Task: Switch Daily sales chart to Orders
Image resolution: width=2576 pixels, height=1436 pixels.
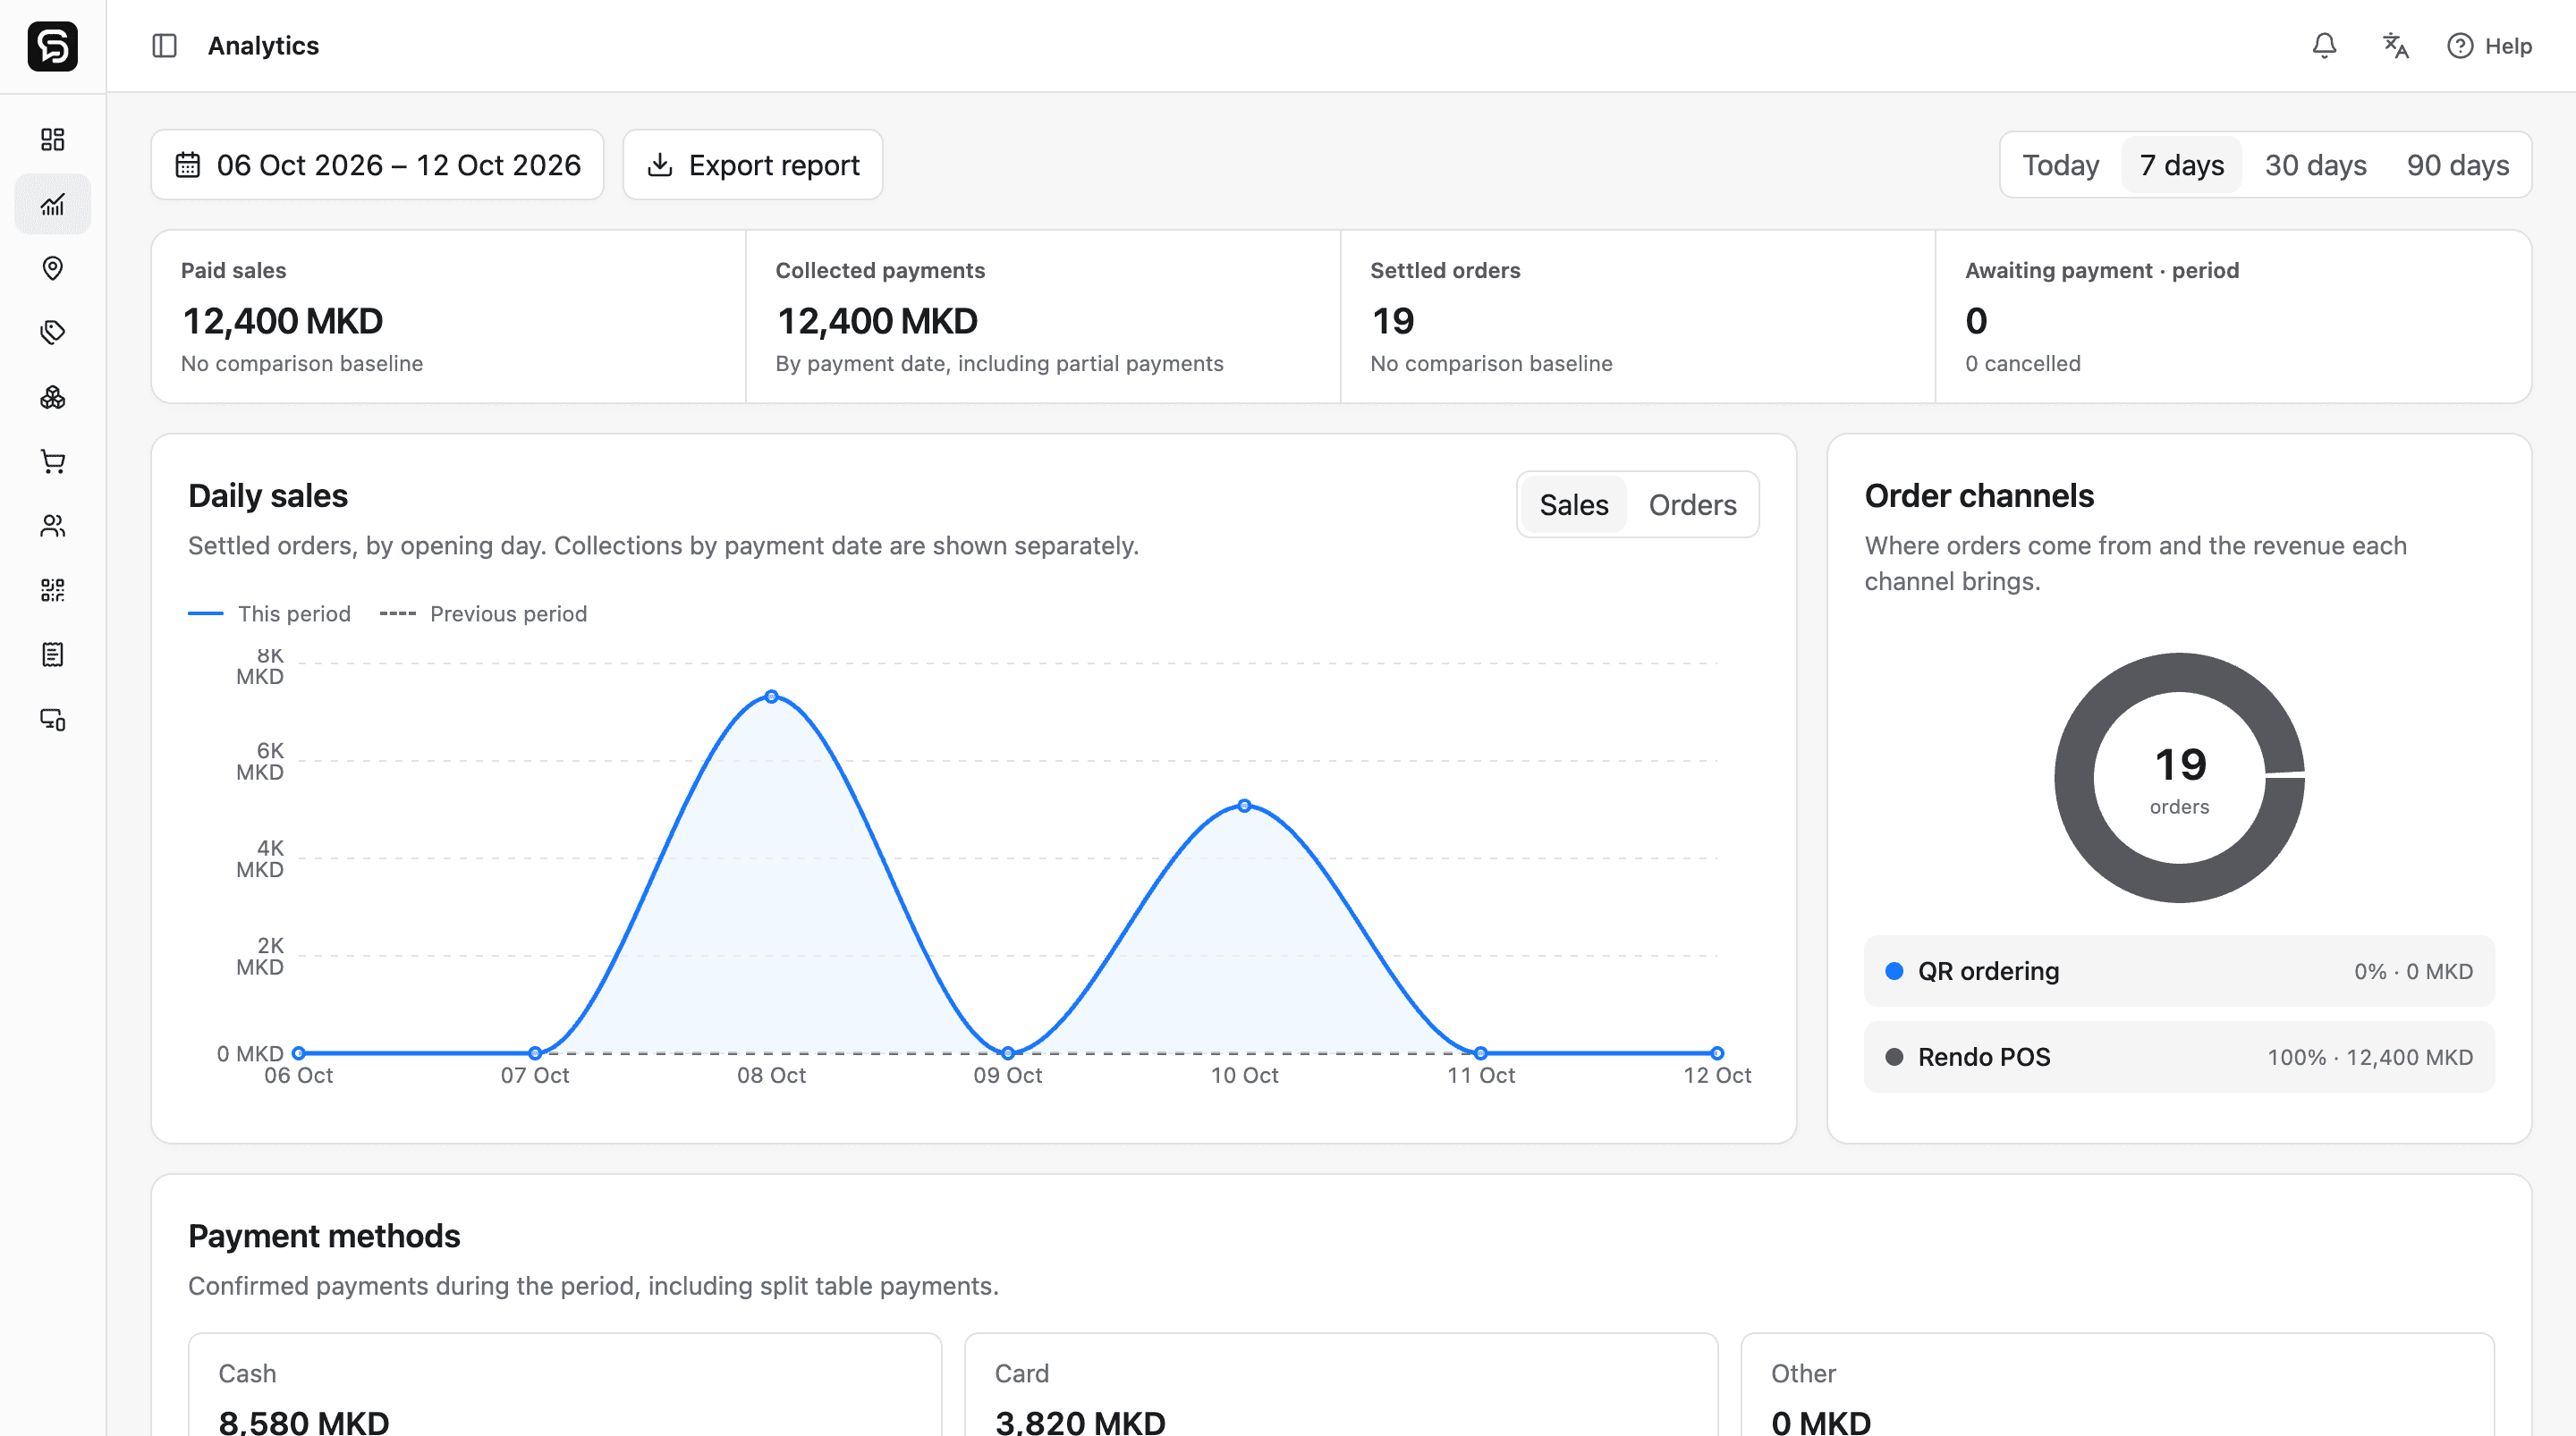Action: 1692,505
